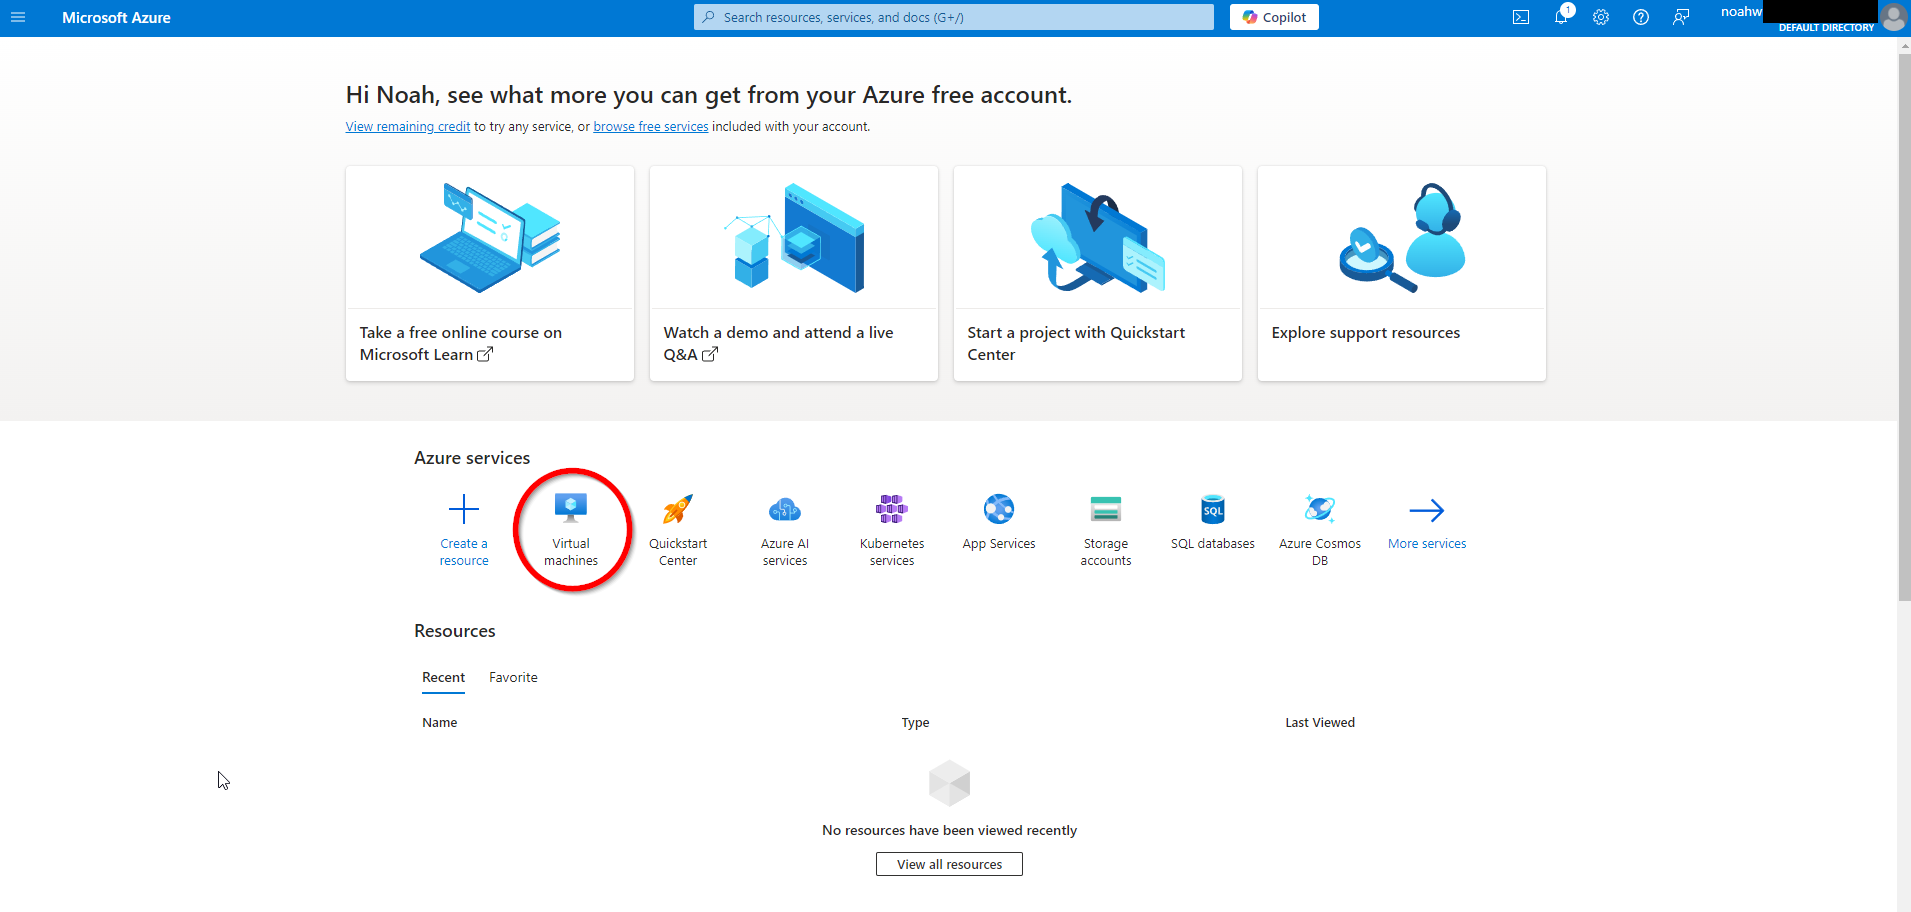
Task: Open SQL databases
Action: [1213, 522]
